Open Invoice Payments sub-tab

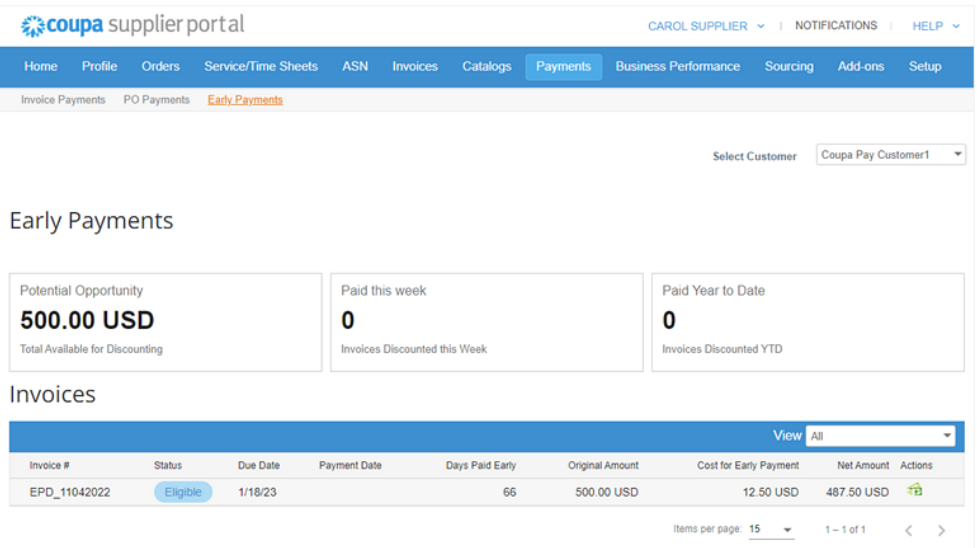63,100
